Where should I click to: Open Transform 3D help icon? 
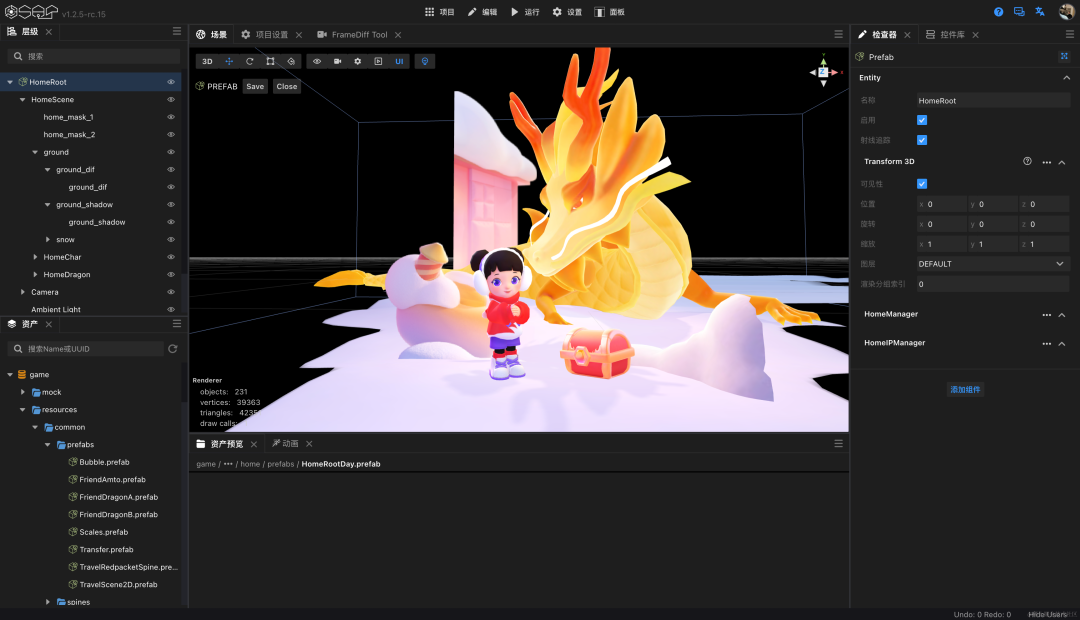click(x=1027, y=161)
